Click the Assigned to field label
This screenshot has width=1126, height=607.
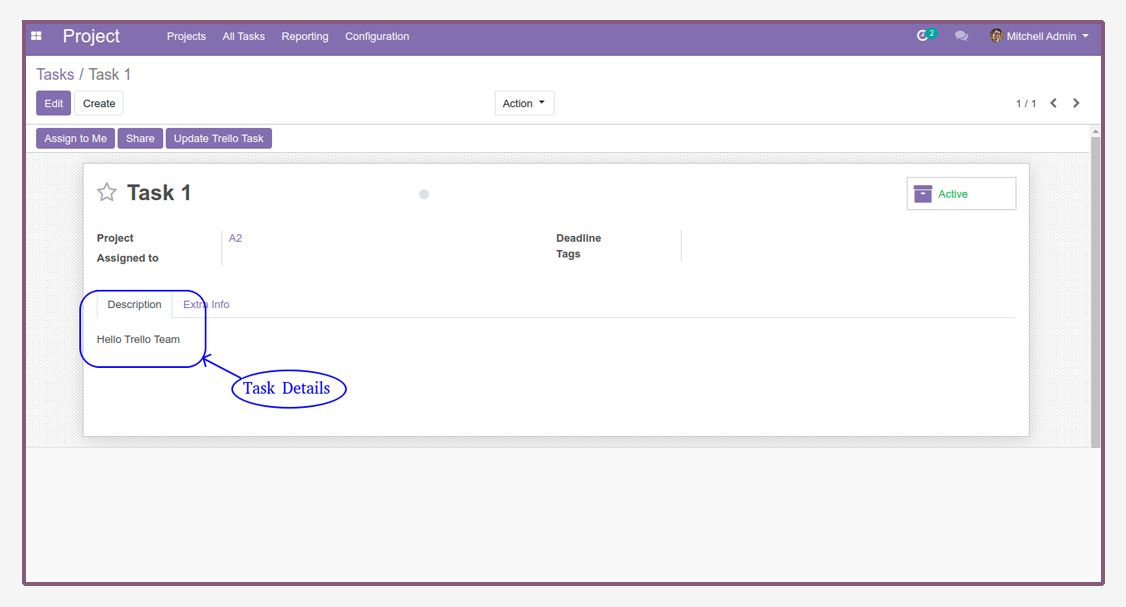[128, 258]
